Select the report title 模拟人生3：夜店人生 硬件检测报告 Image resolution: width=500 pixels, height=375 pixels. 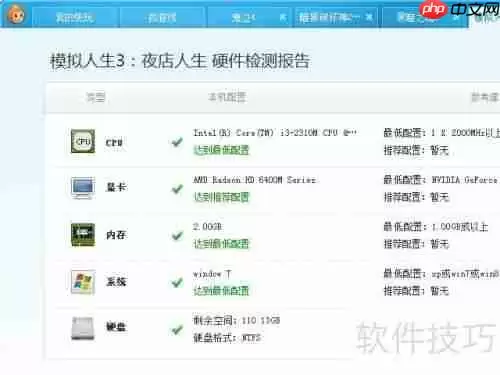180,61
